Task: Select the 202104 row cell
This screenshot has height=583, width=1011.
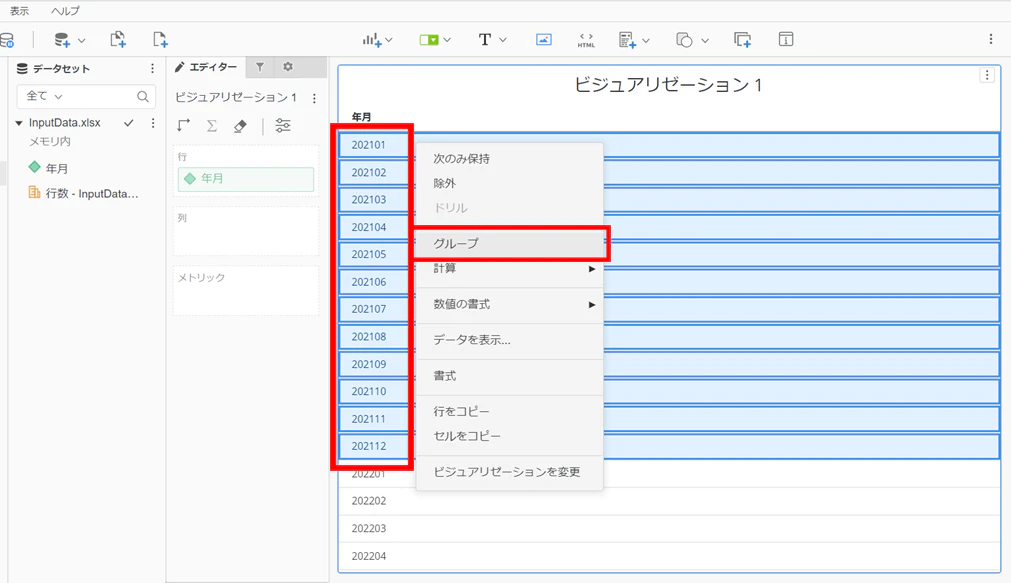Action: tap(369, 227)
